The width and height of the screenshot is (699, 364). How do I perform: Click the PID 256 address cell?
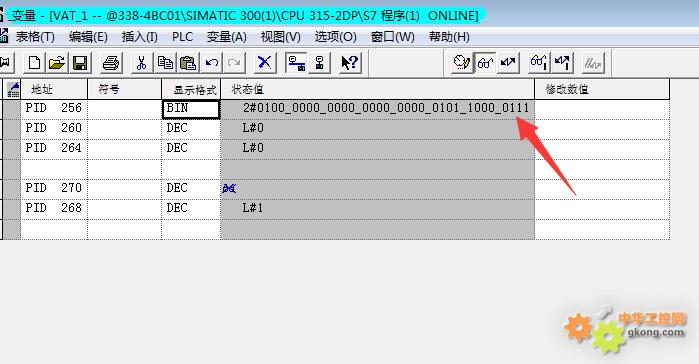point(54,109)
